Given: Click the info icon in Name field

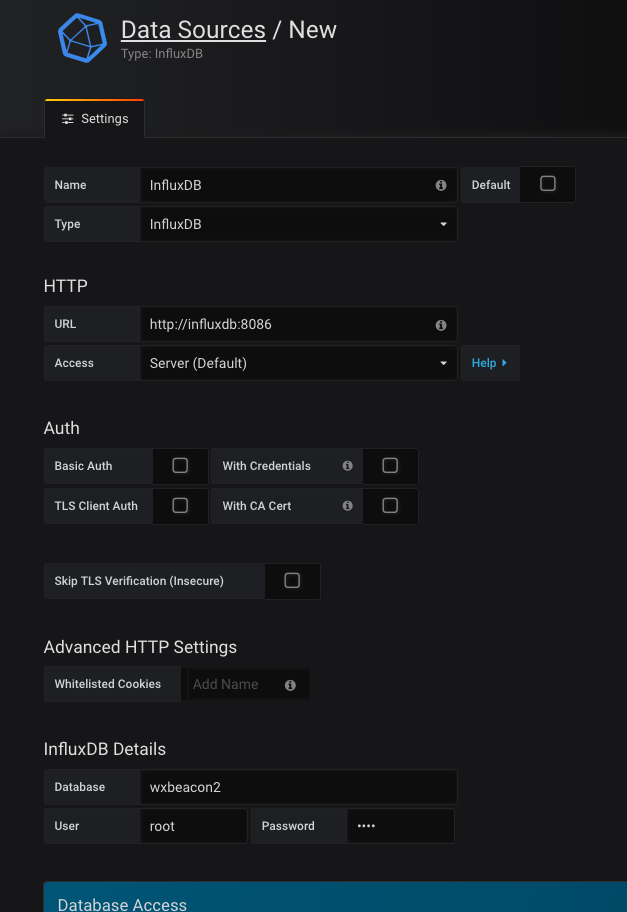Looking at the screenshot, I should point(441,186).
